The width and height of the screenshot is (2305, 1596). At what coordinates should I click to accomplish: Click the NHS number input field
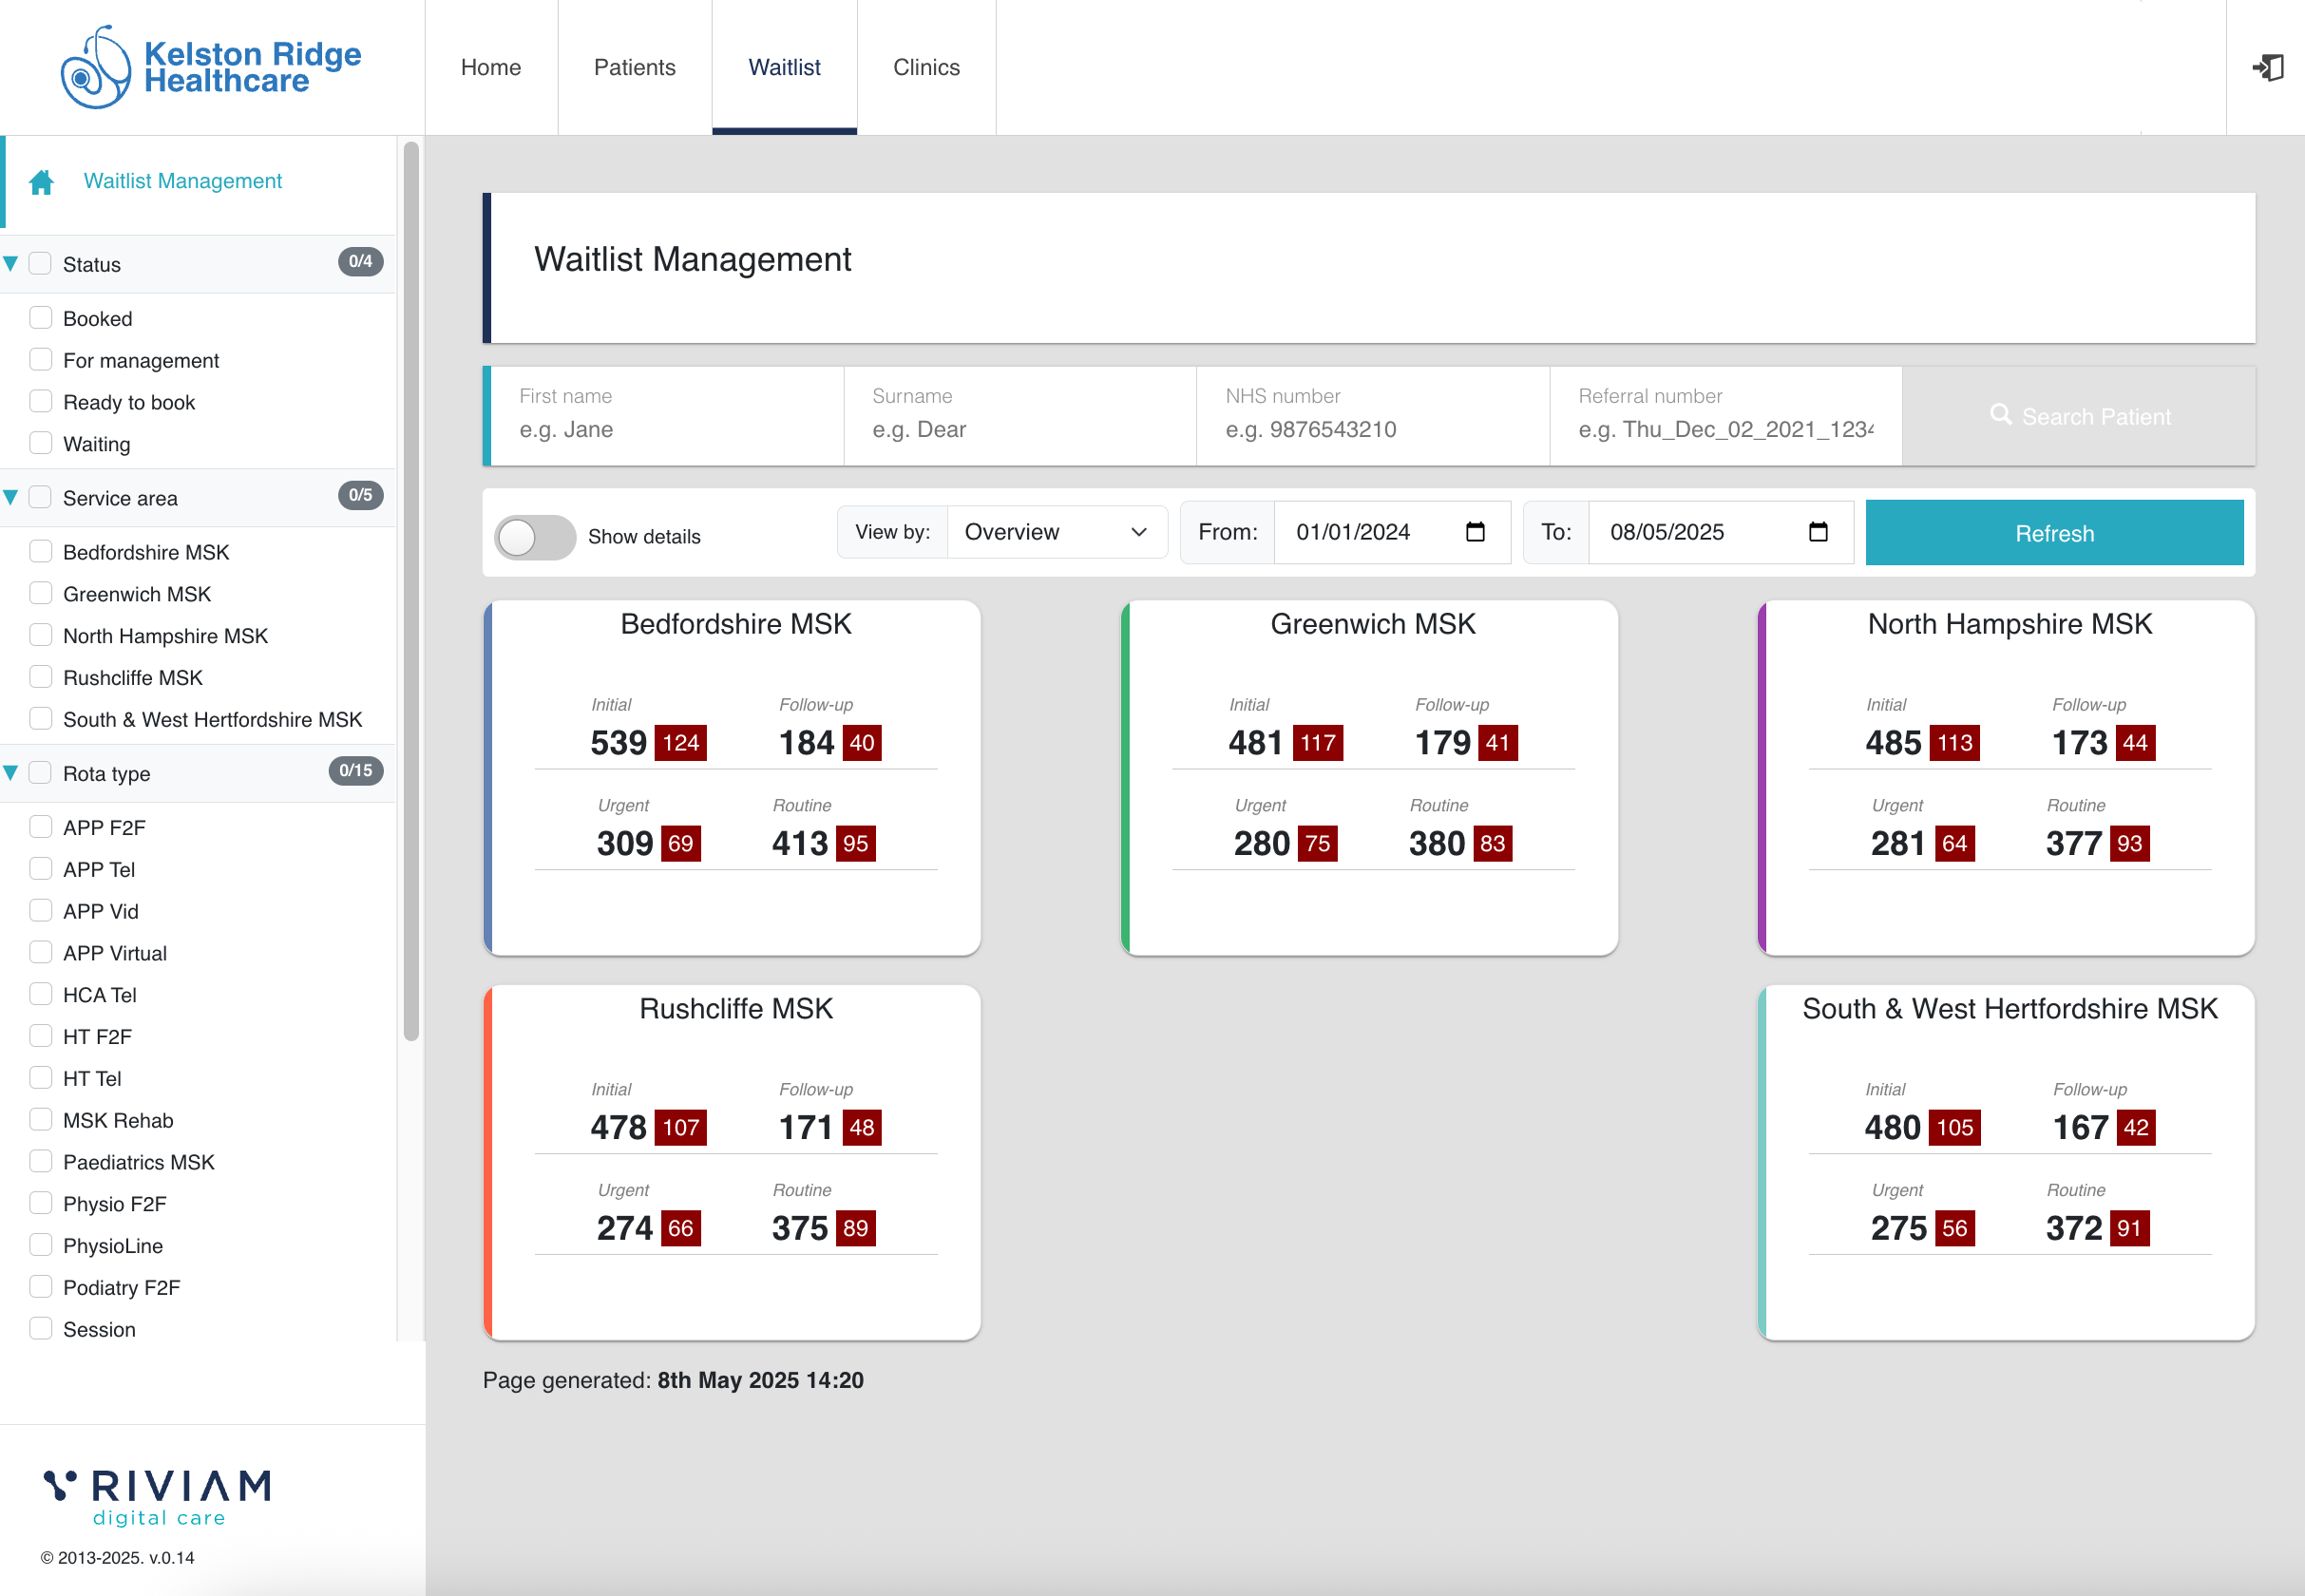tap(1371, 429)
